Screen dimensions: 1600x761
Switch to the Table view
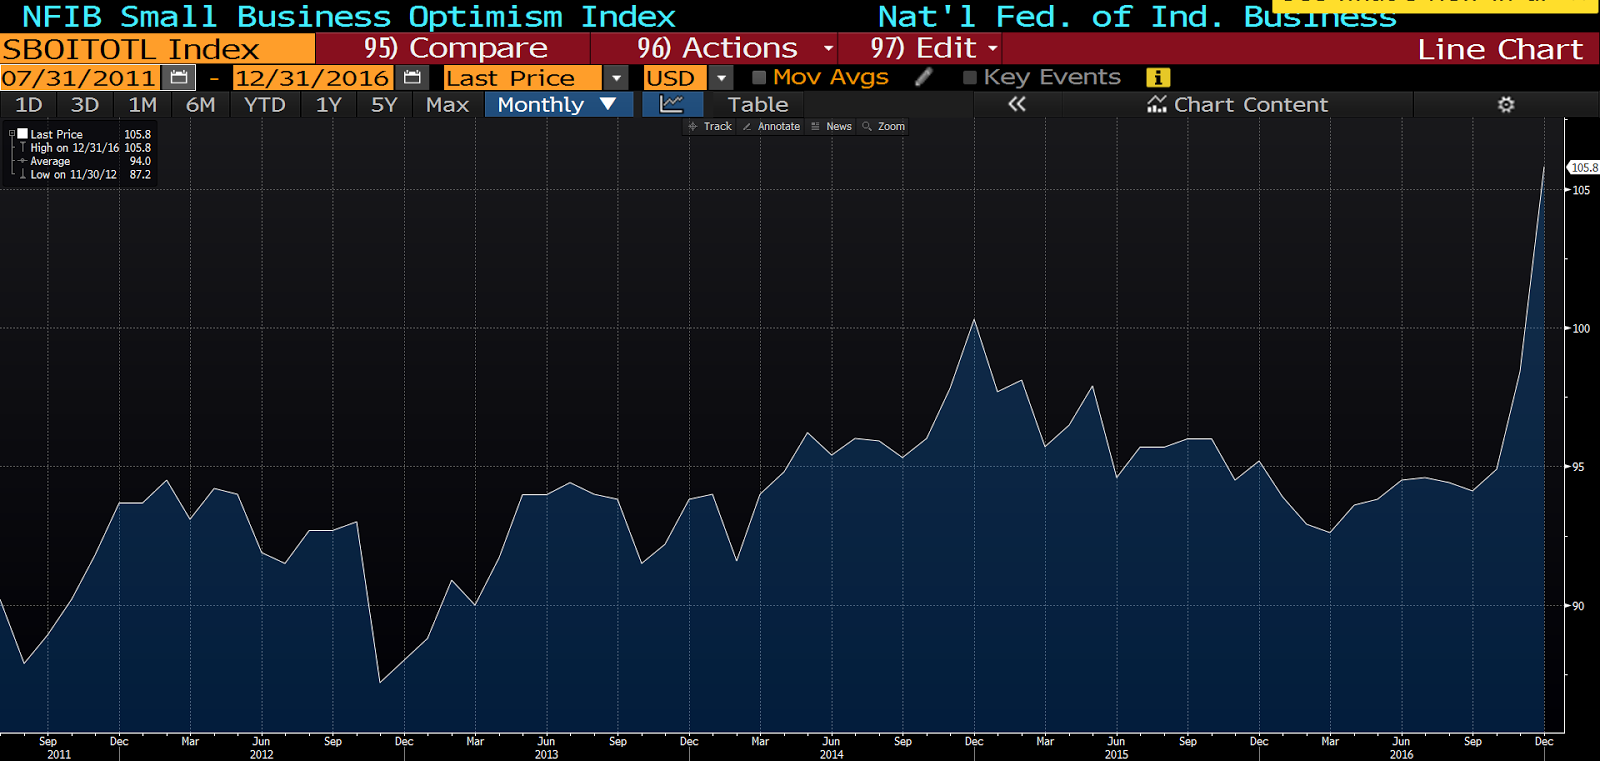point(758,104)
